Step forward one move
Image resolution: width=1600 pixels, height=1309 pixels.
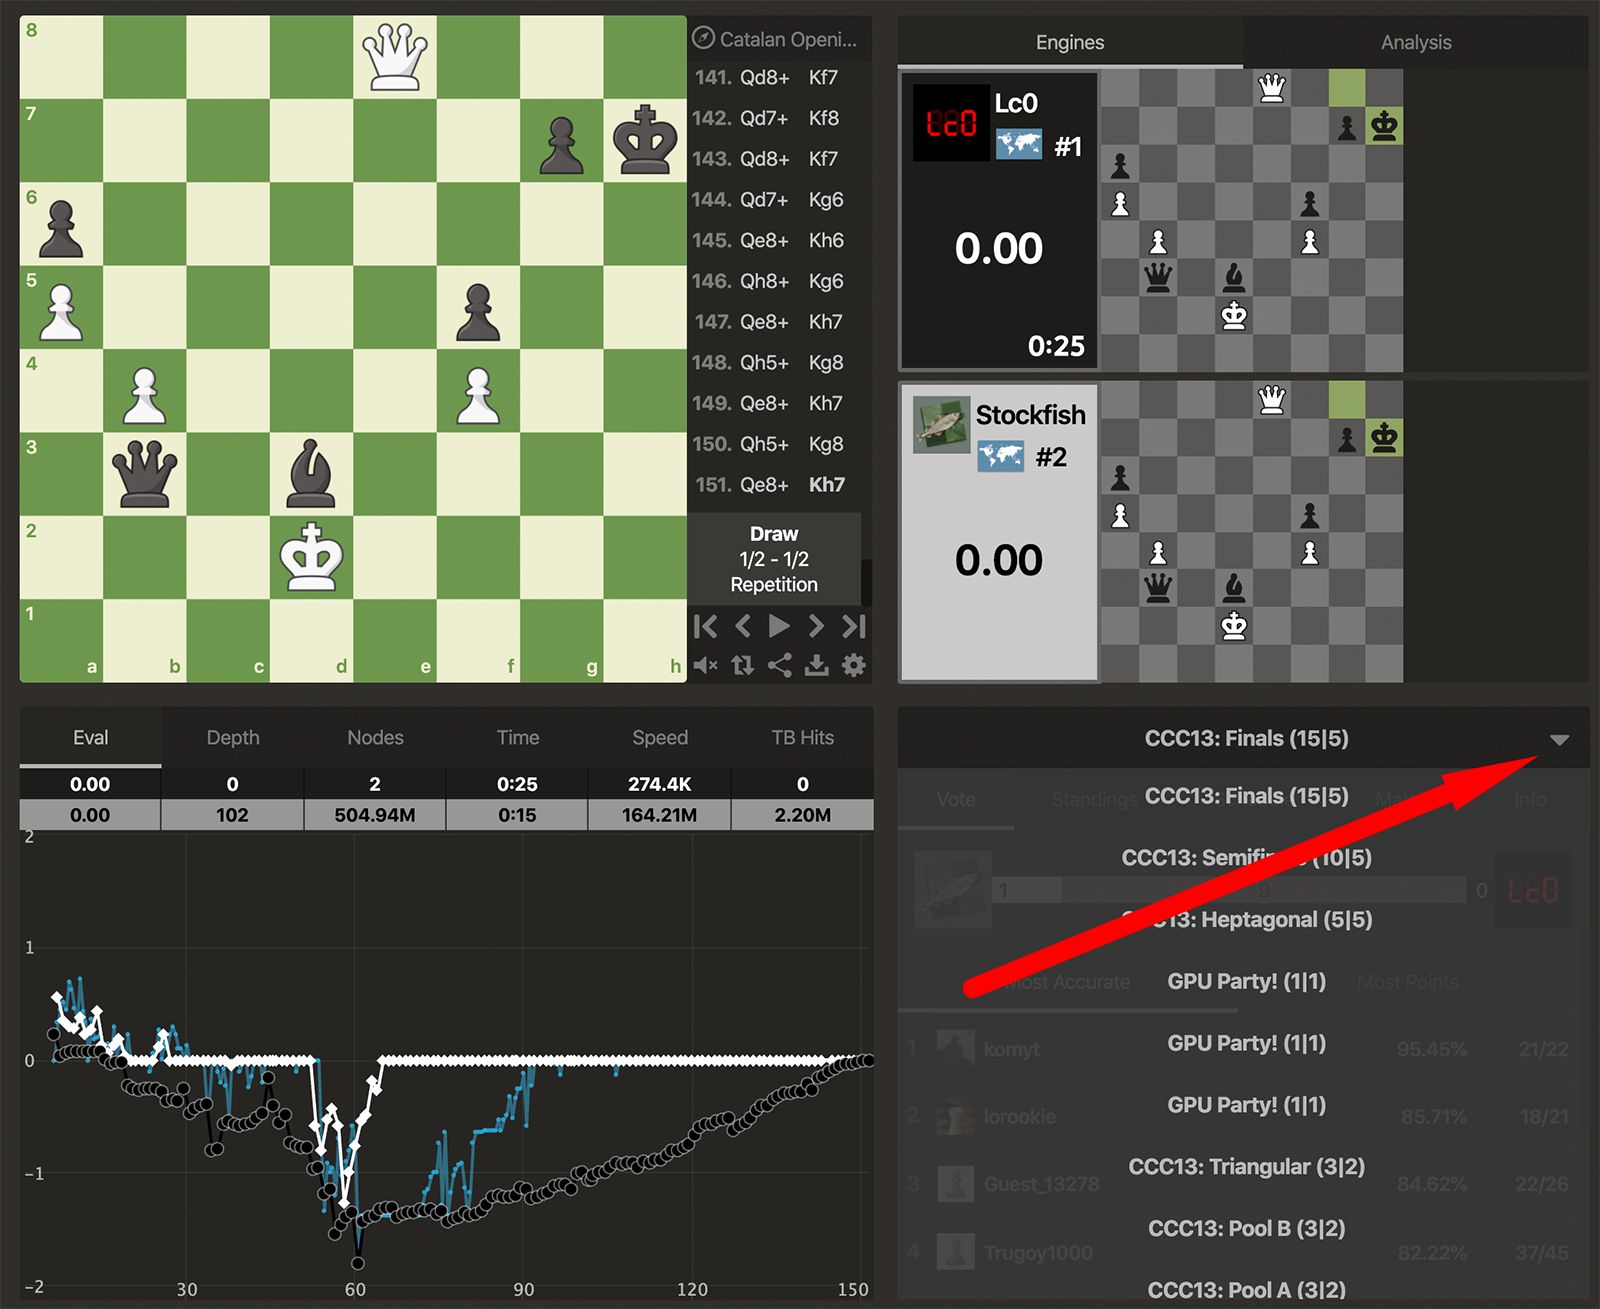point(816,627)
